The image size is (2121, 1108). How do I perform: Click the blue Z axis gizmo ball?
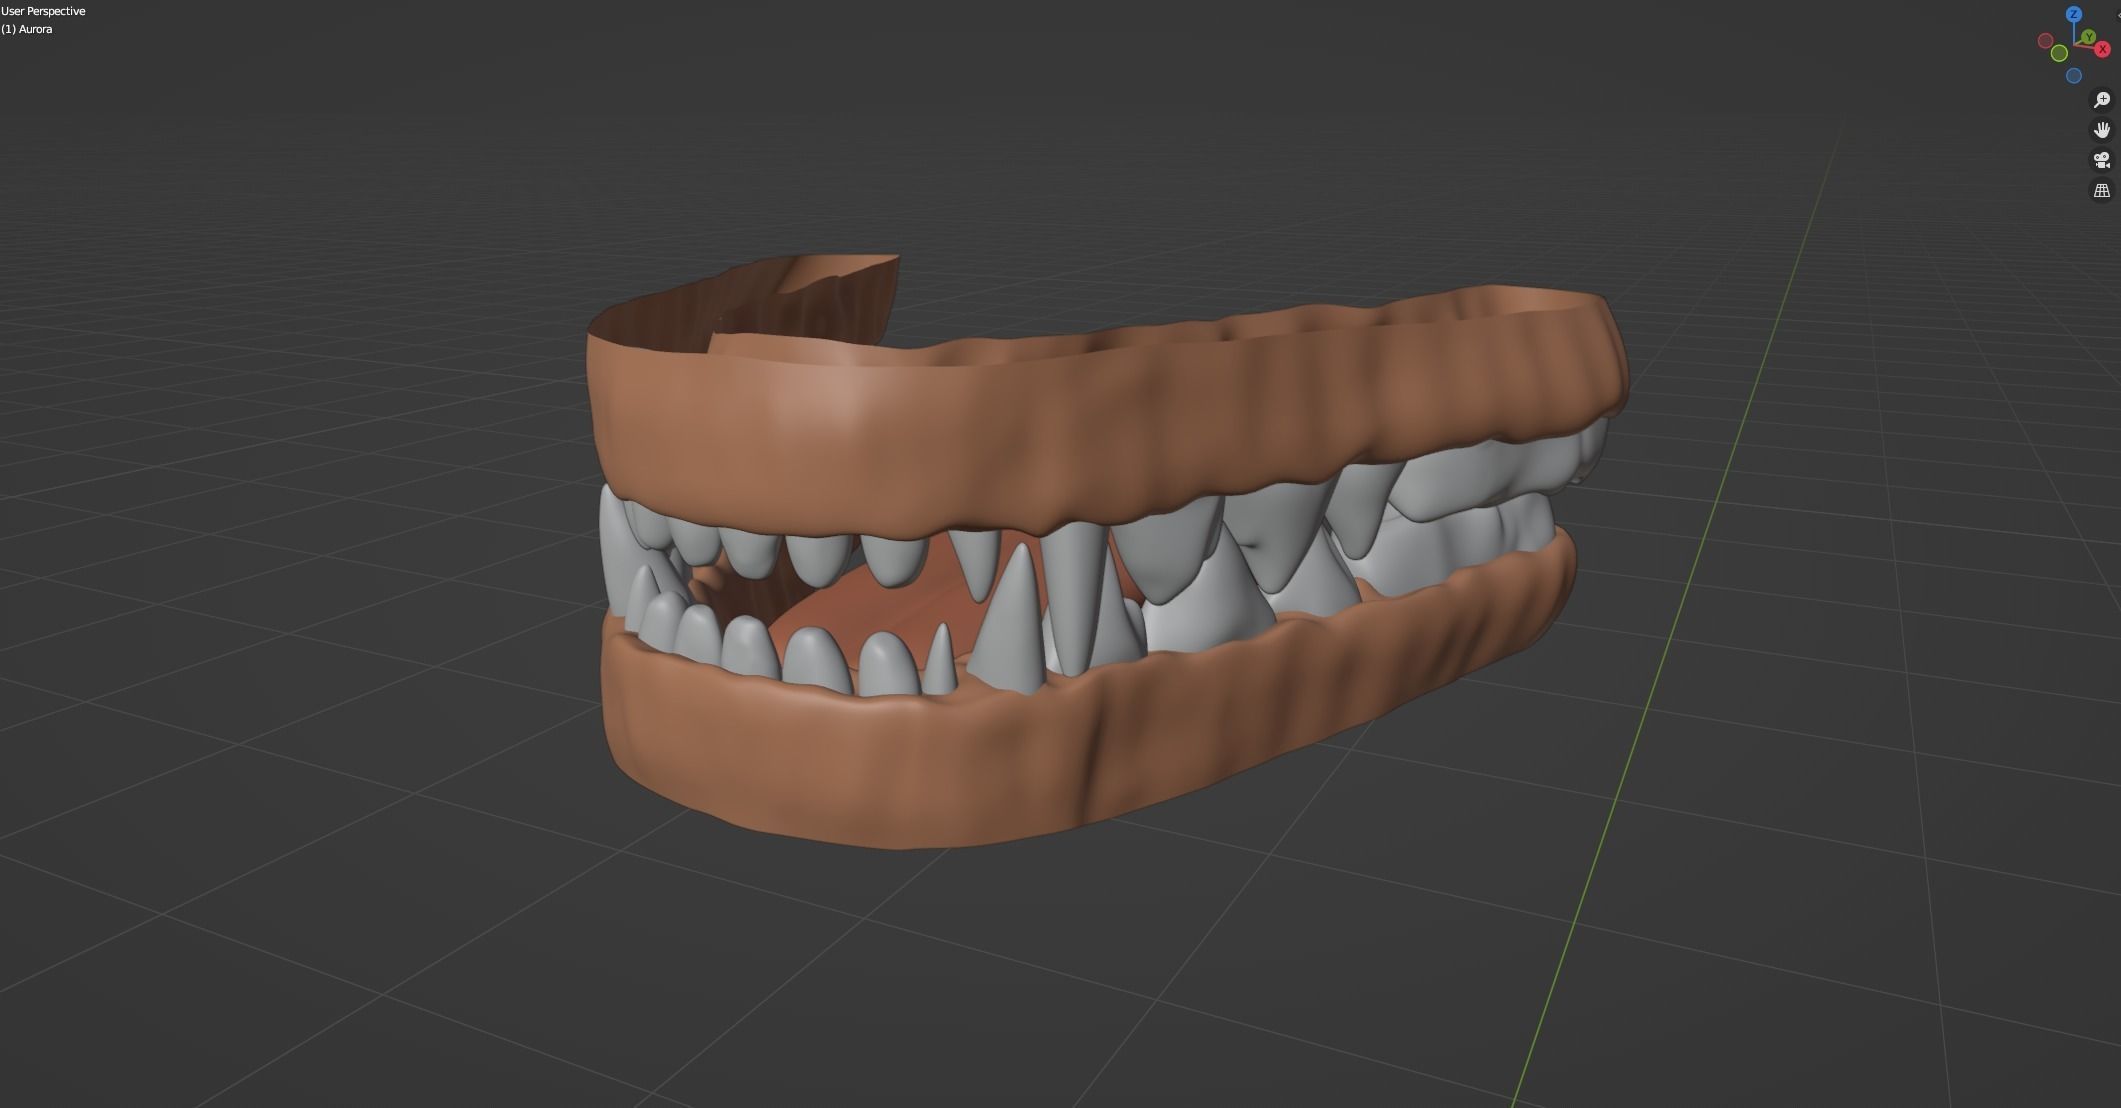pyautogui.click(x=2073, y=14)
